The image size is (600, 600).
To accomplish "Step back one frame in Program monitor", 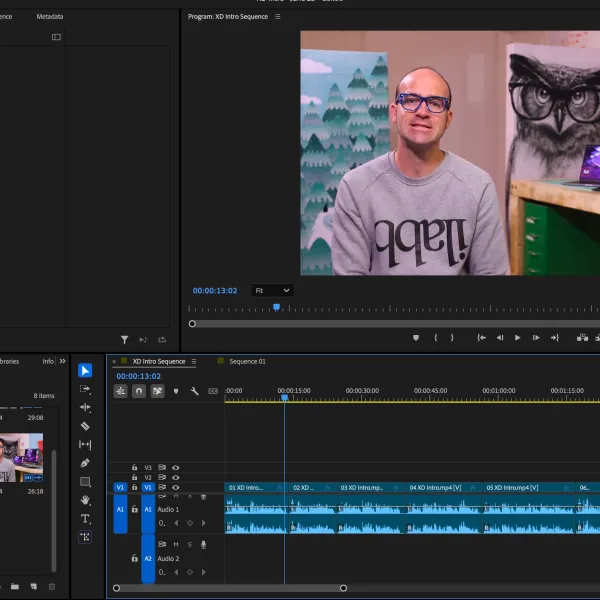I will (x=500, y=338).
